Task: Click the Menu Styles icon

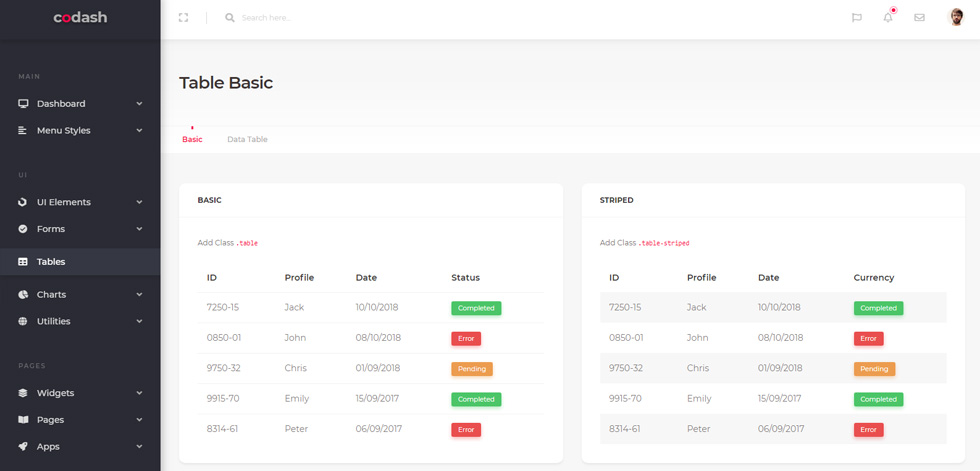Action: [x=22, y=131]
